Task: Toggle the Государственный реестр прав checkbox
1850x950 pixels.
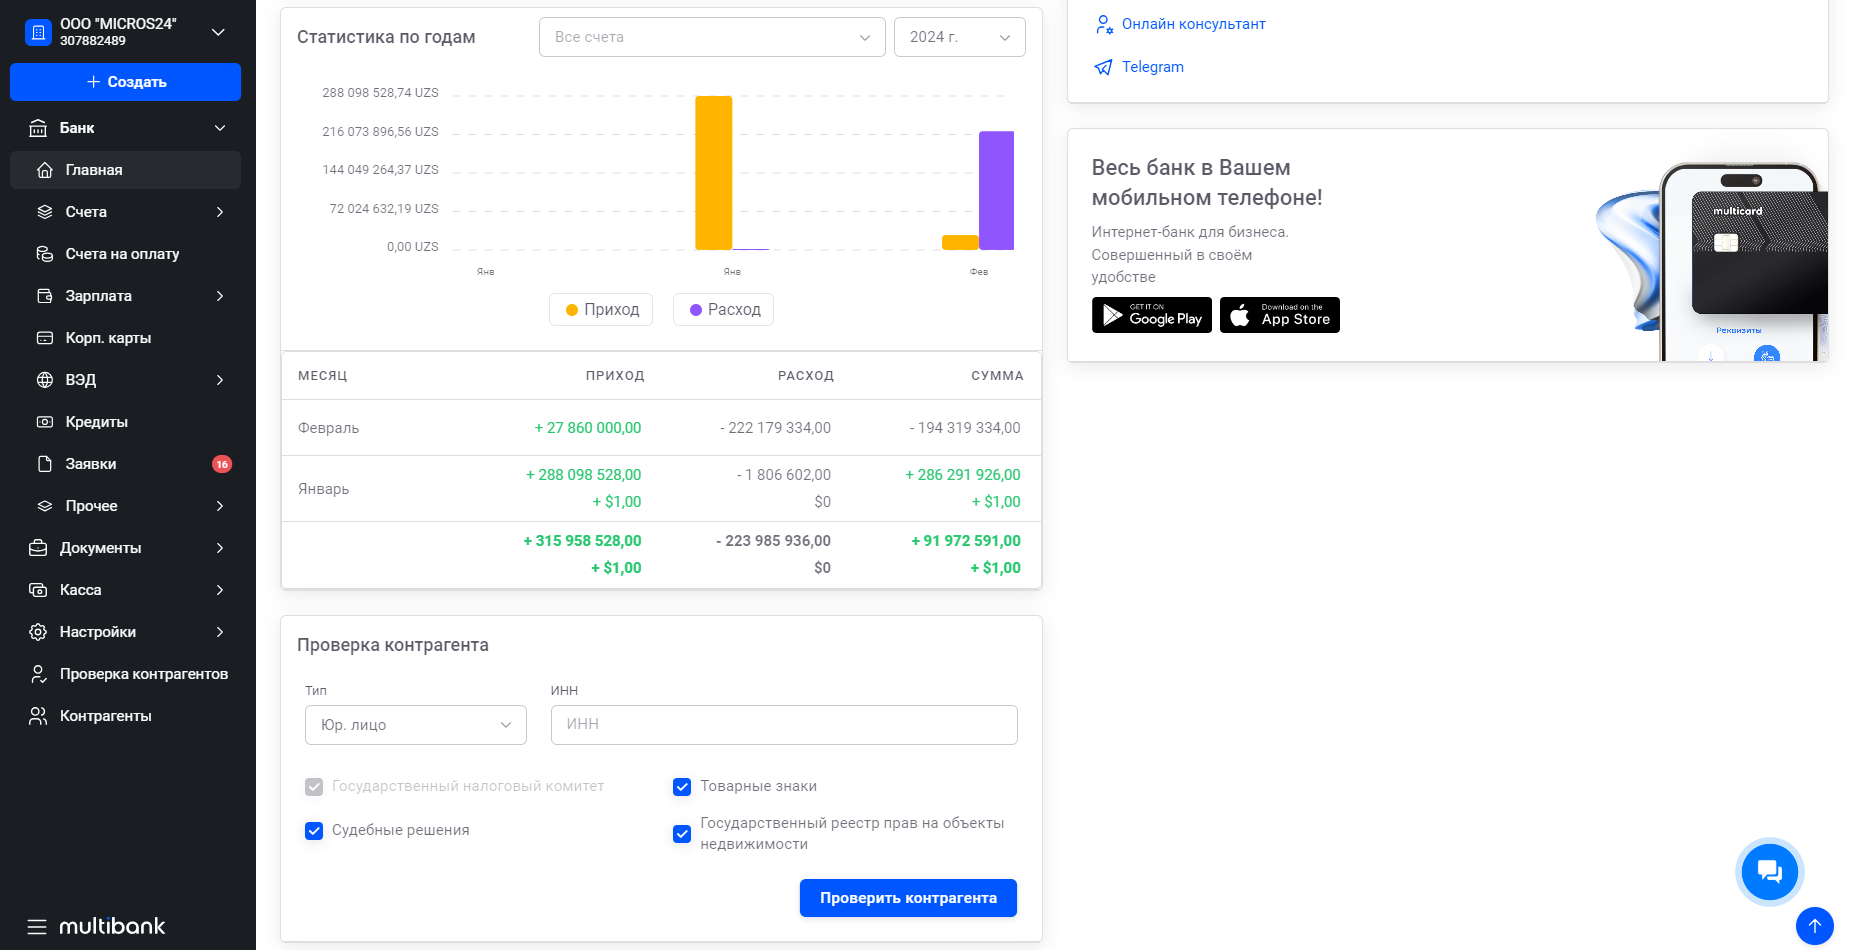Action: pos(682,834)
